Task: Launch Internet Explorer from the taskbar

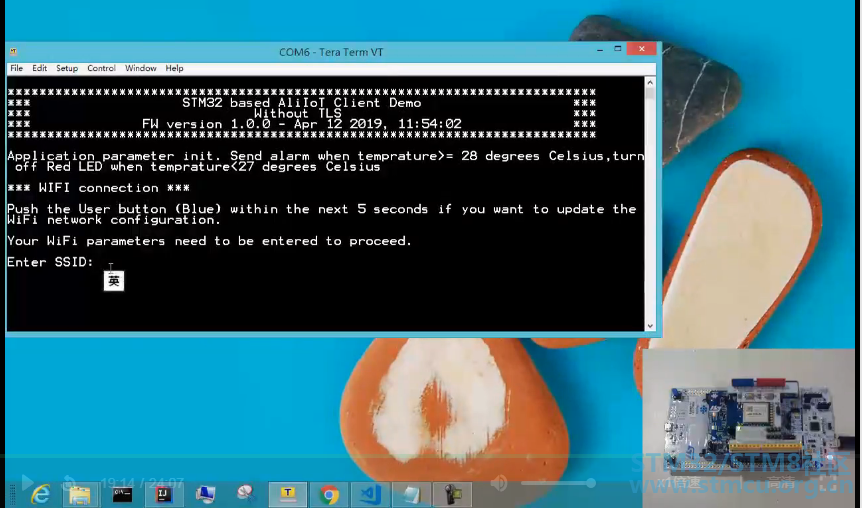Action: coord(41,495)
